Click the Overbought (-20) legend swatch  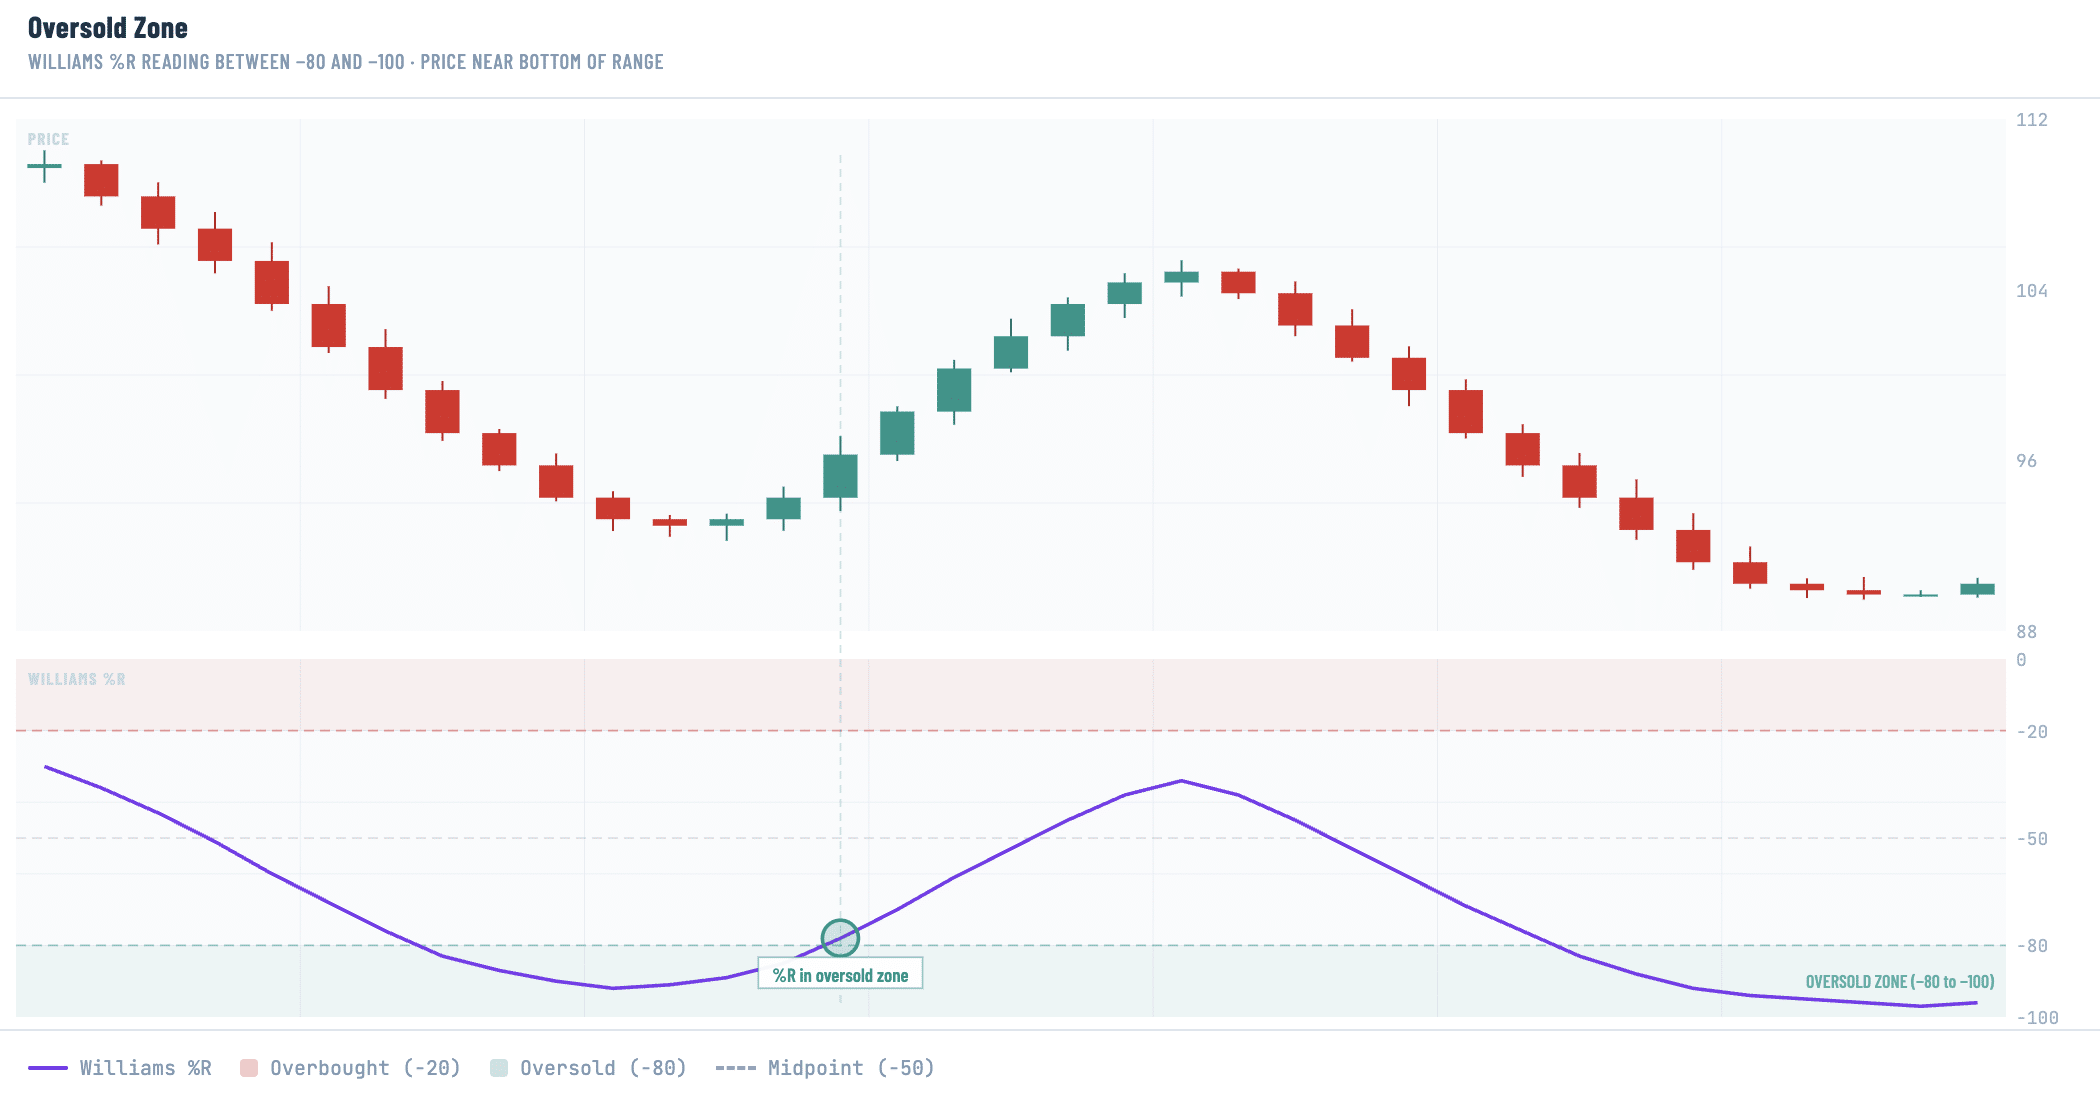pos(249,1068)
